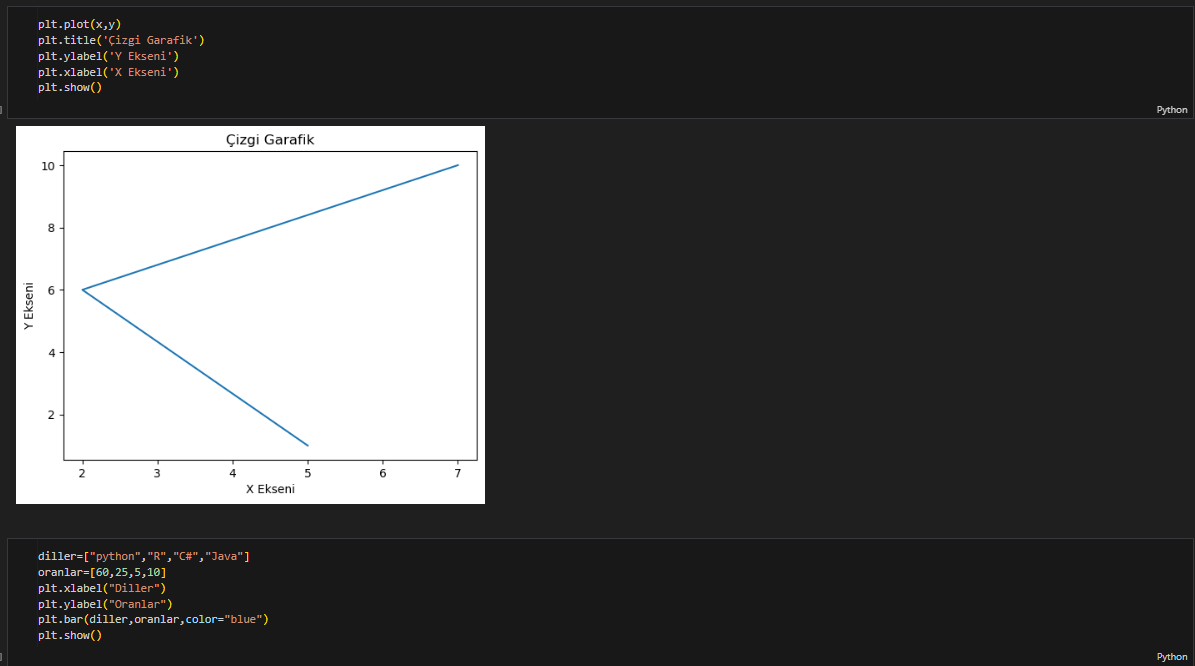Screen dimensions: 1195x666
Task: Click the "X Ekseni" axis label in the plot
Action: (270, 489)
